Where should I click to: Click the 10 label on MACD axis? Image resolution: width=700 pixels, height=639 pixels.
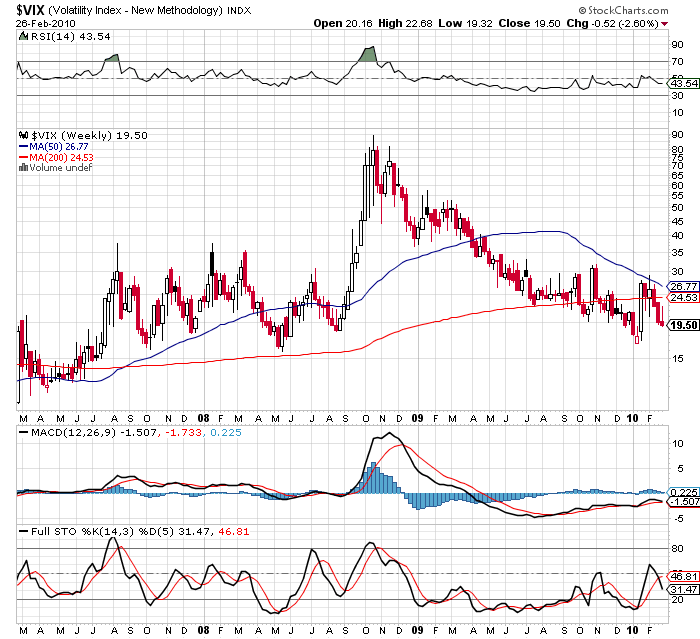[x=677, y=443]
